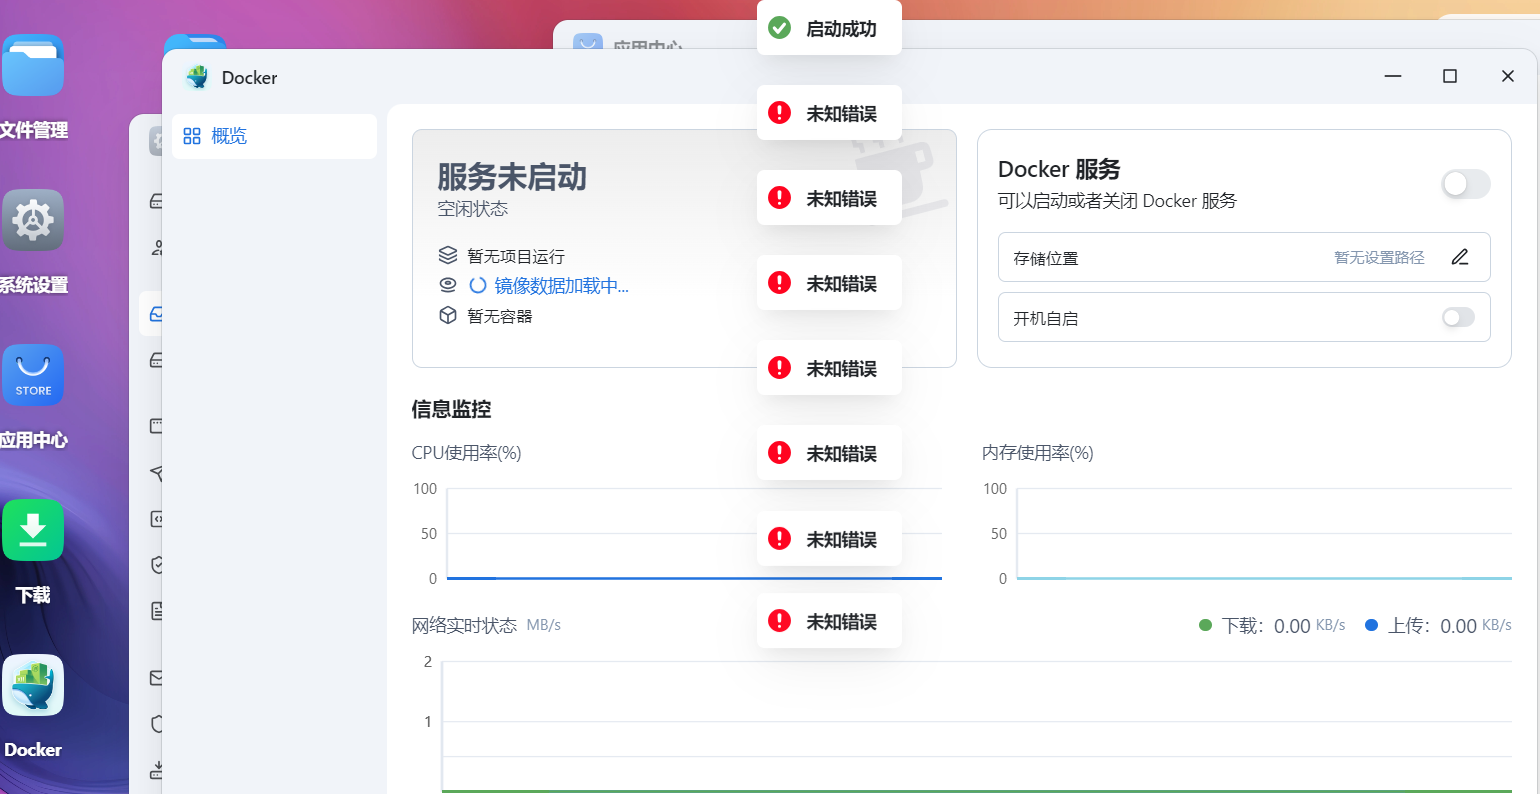This screenshot has height=794, width=1540.
Task: Click the layers icon beside 暂无项目运行
Action: [x=448, y=256]
